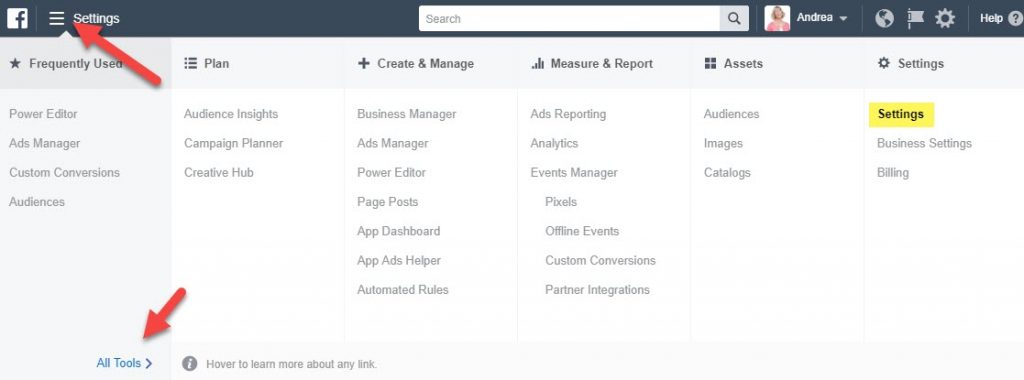Viewport: 1024px width, 380px height.
Task: Open Custom Conversions under Events Manager
Action: 600,261
